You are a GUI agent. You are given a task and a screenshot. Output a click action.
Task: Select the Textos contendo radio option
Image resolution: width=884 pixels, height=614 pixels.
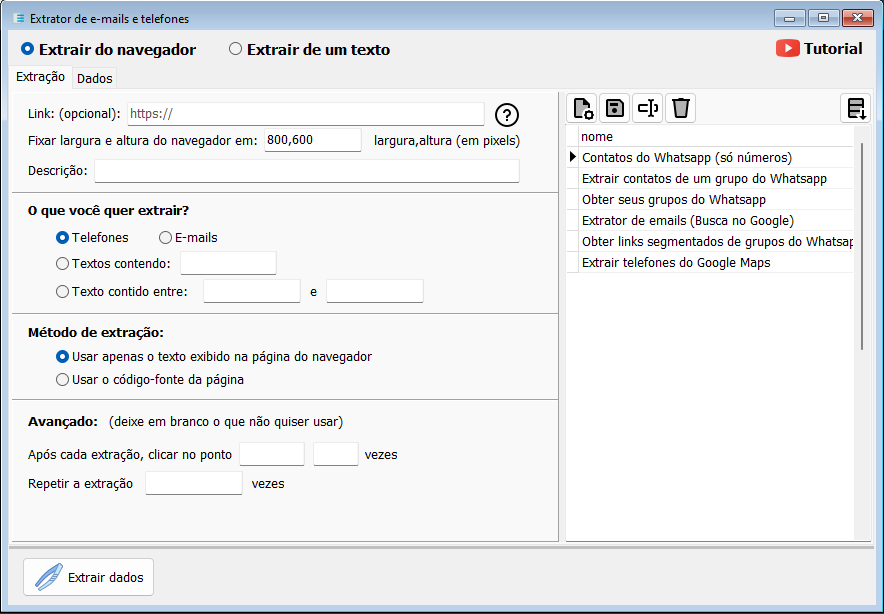coord(113,264)
